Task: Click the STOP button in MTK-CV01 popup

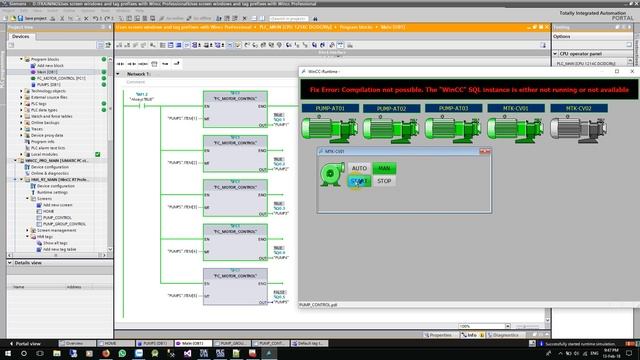Action: (x=384, y=181)
